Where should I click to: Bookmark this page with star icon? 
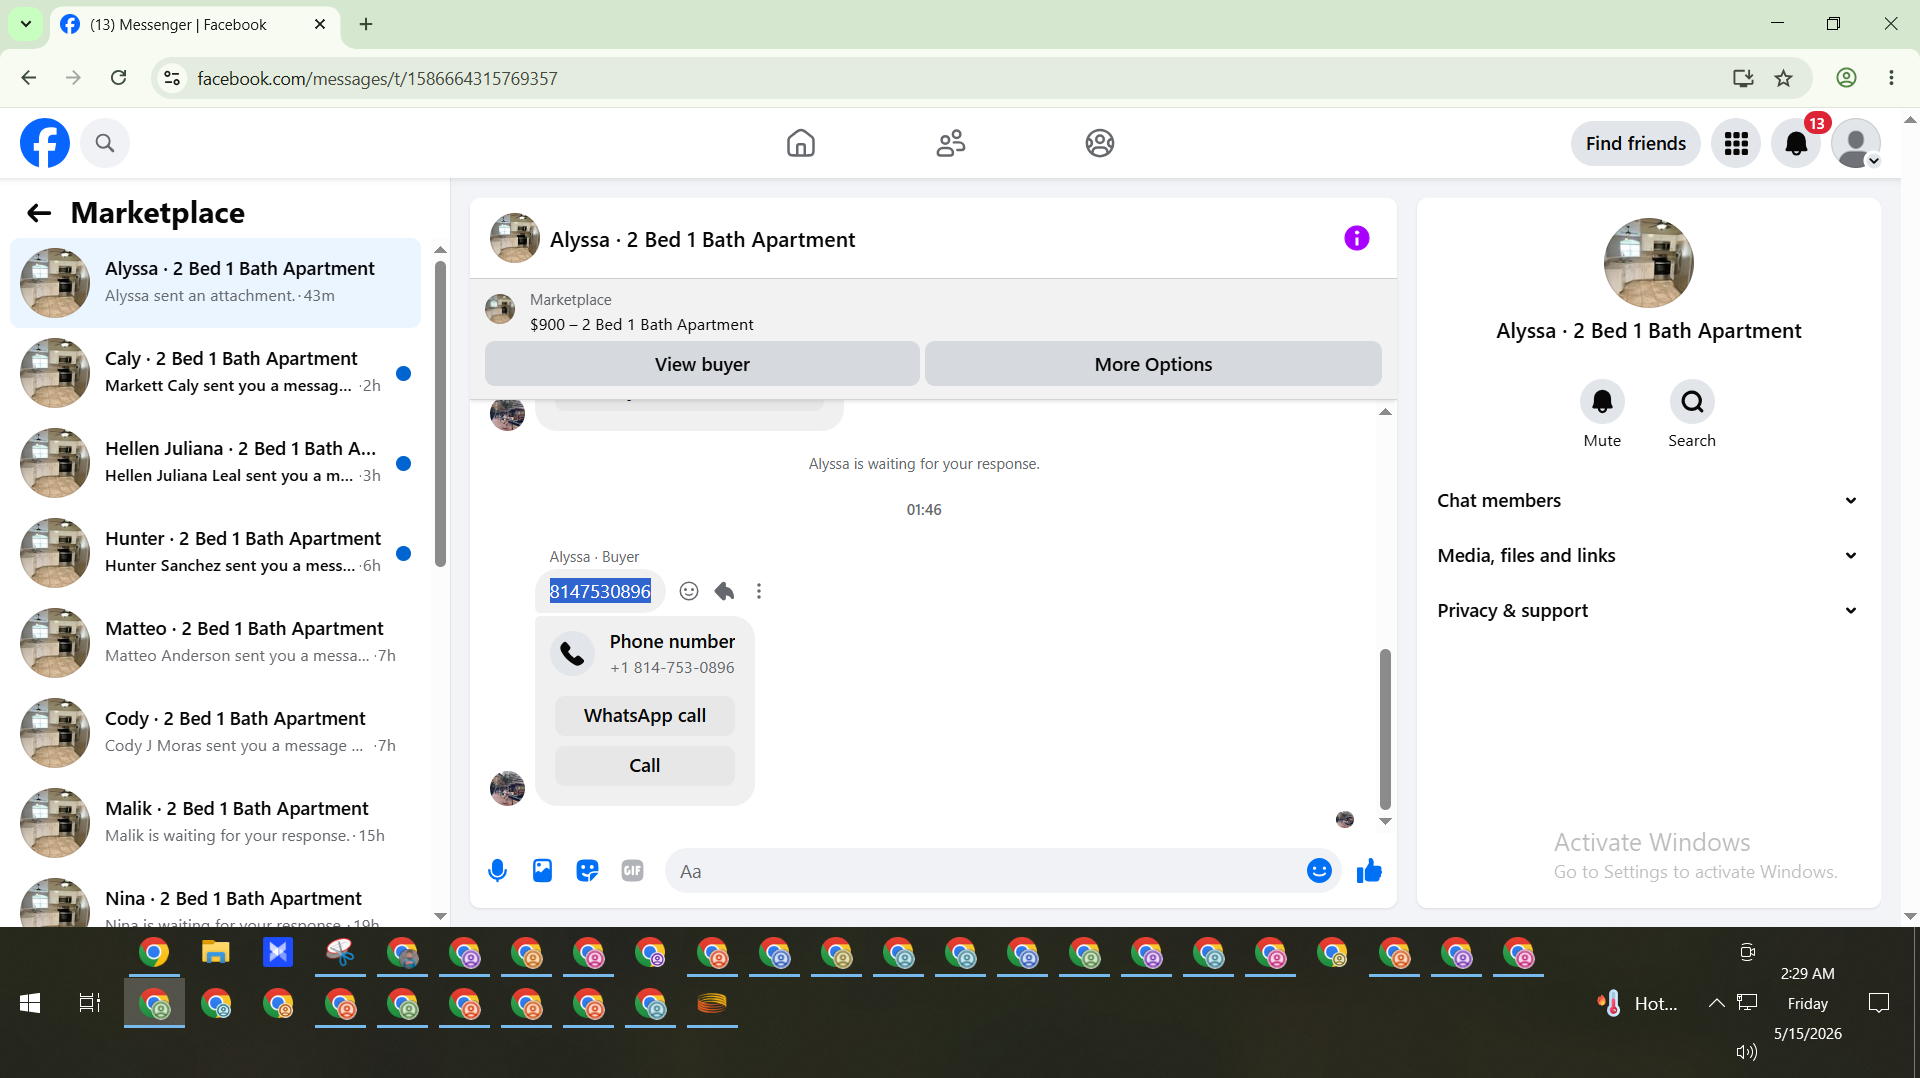pos(1784,78)
